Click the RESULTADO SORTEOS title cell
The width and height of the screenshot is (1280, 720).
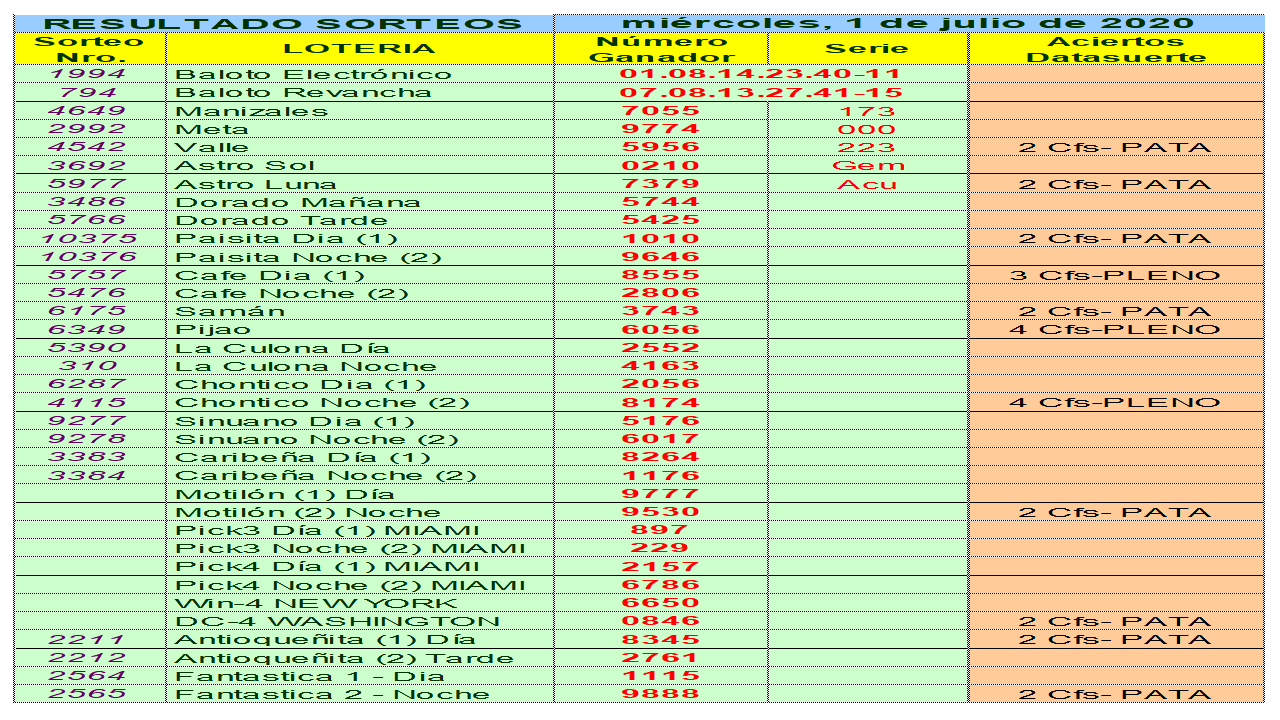click(284, 24)
